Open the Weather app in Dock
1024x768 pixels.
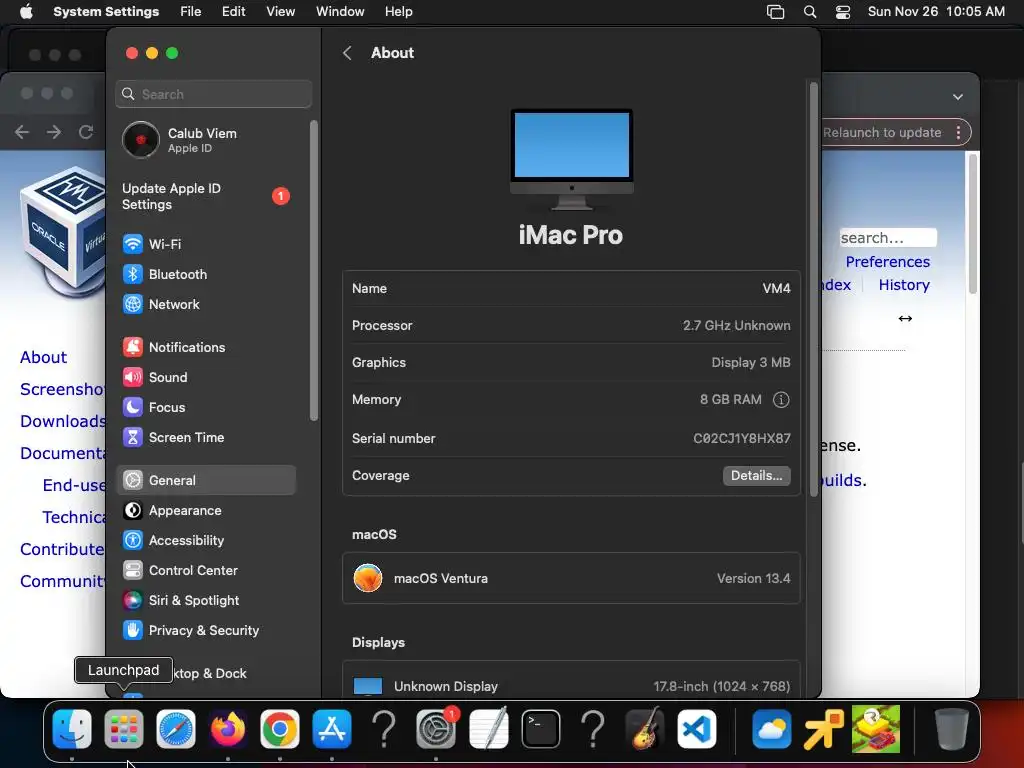click(771, 729)
